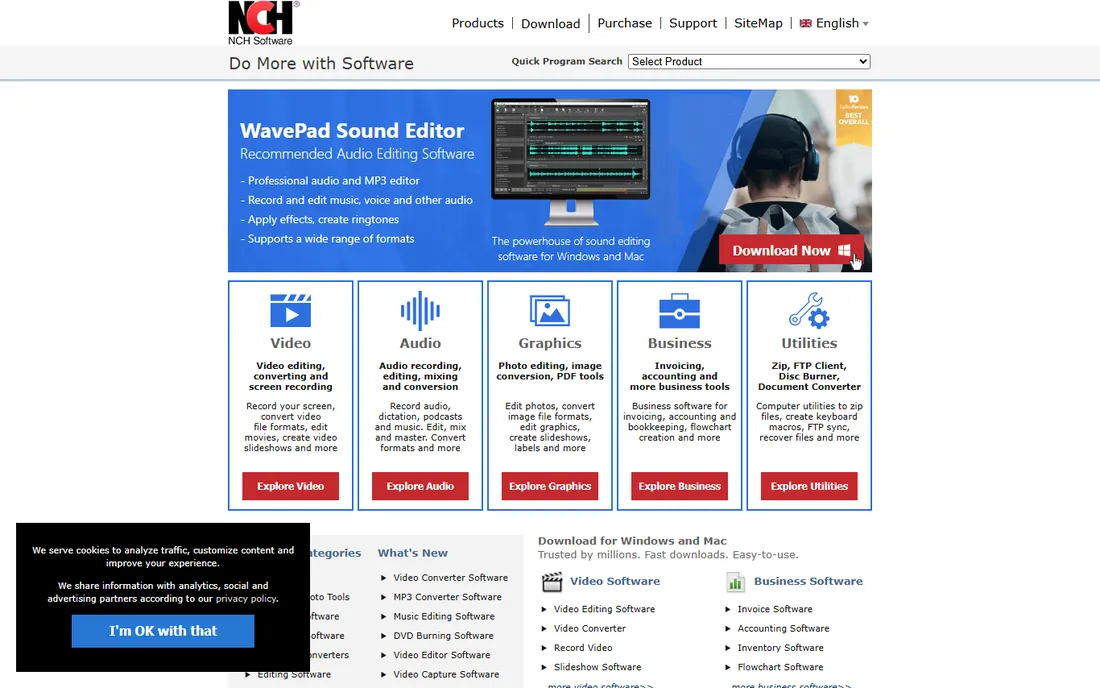Open the MP3 Converter Software link
The width and height of the screenshot is (1100, 688).
pos(448,598)
